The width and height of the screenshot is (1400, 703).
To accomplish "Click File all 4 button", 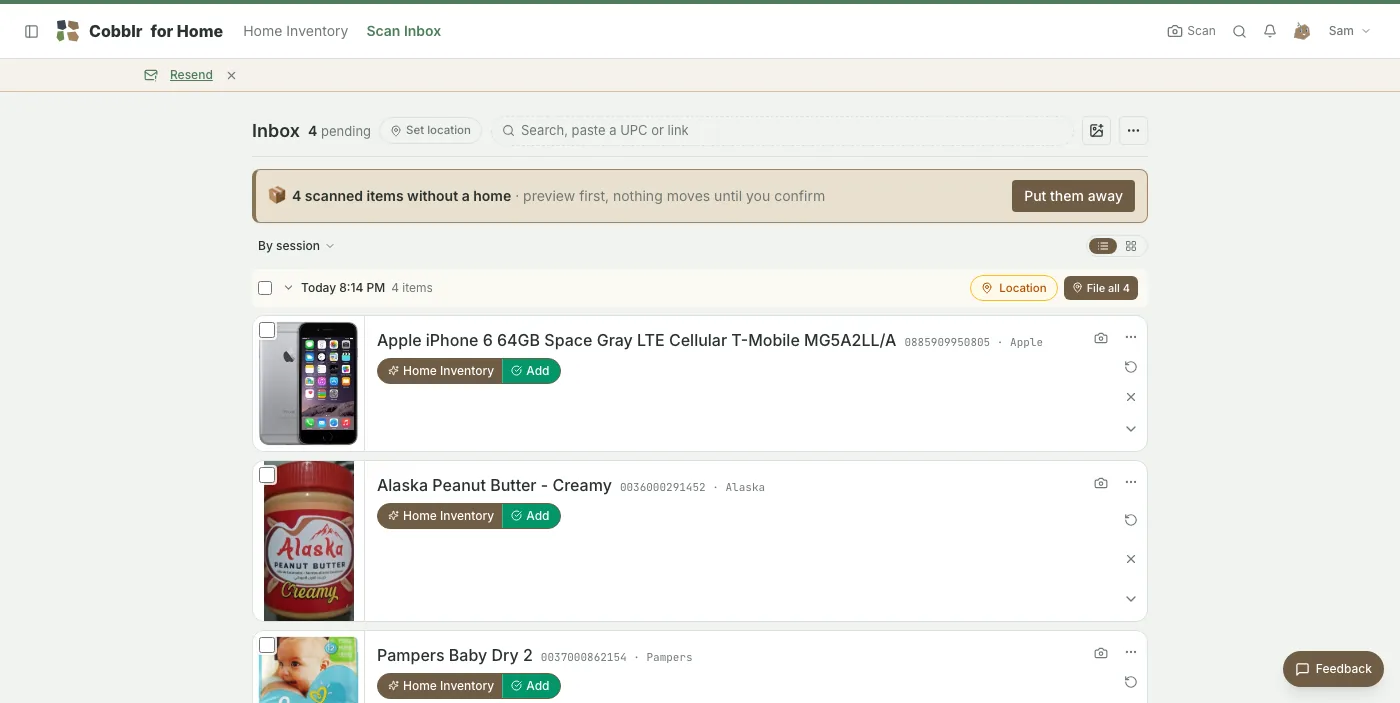I will [x=1101, y=288].
